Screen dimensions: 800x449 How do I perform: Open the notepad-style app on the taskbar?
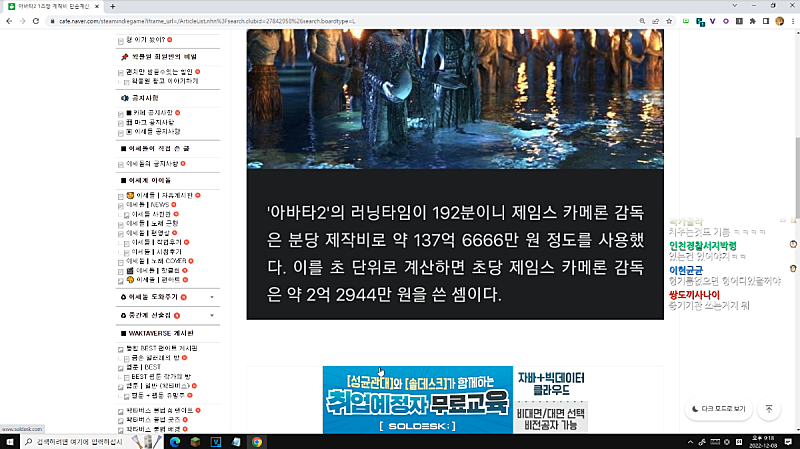click(236, 442)
